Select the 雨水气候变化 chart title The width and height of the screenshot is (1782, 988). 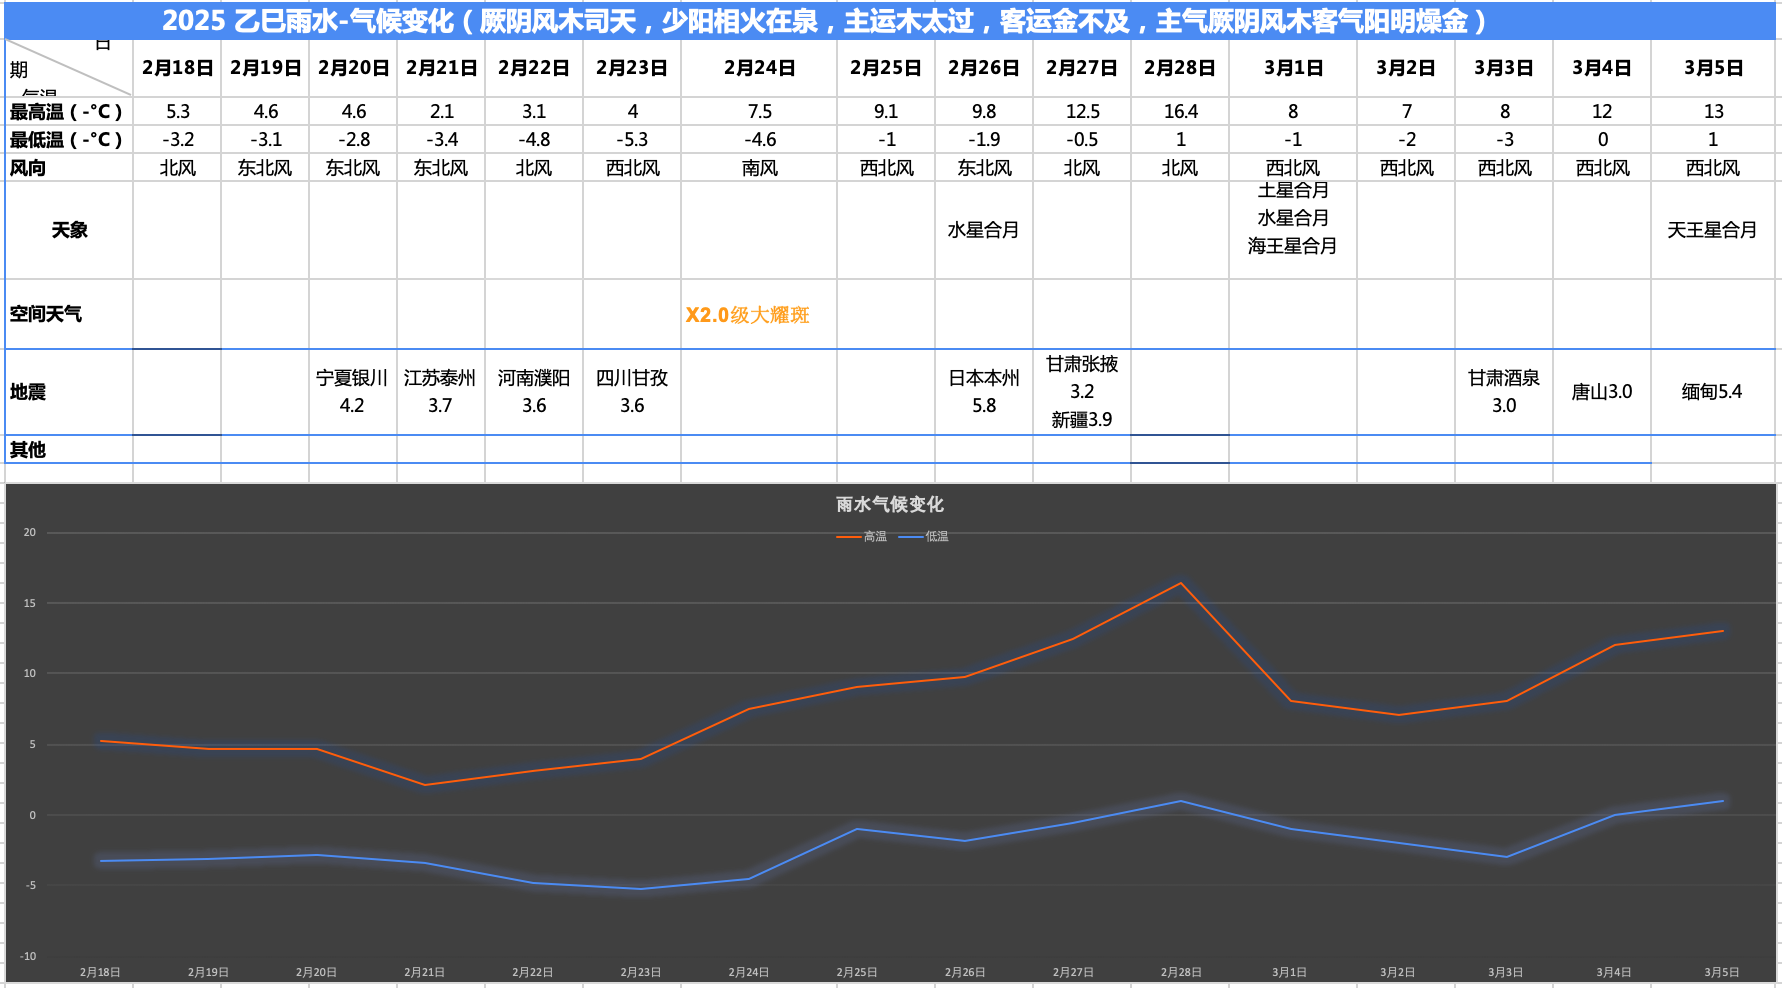tap(890, 505)
